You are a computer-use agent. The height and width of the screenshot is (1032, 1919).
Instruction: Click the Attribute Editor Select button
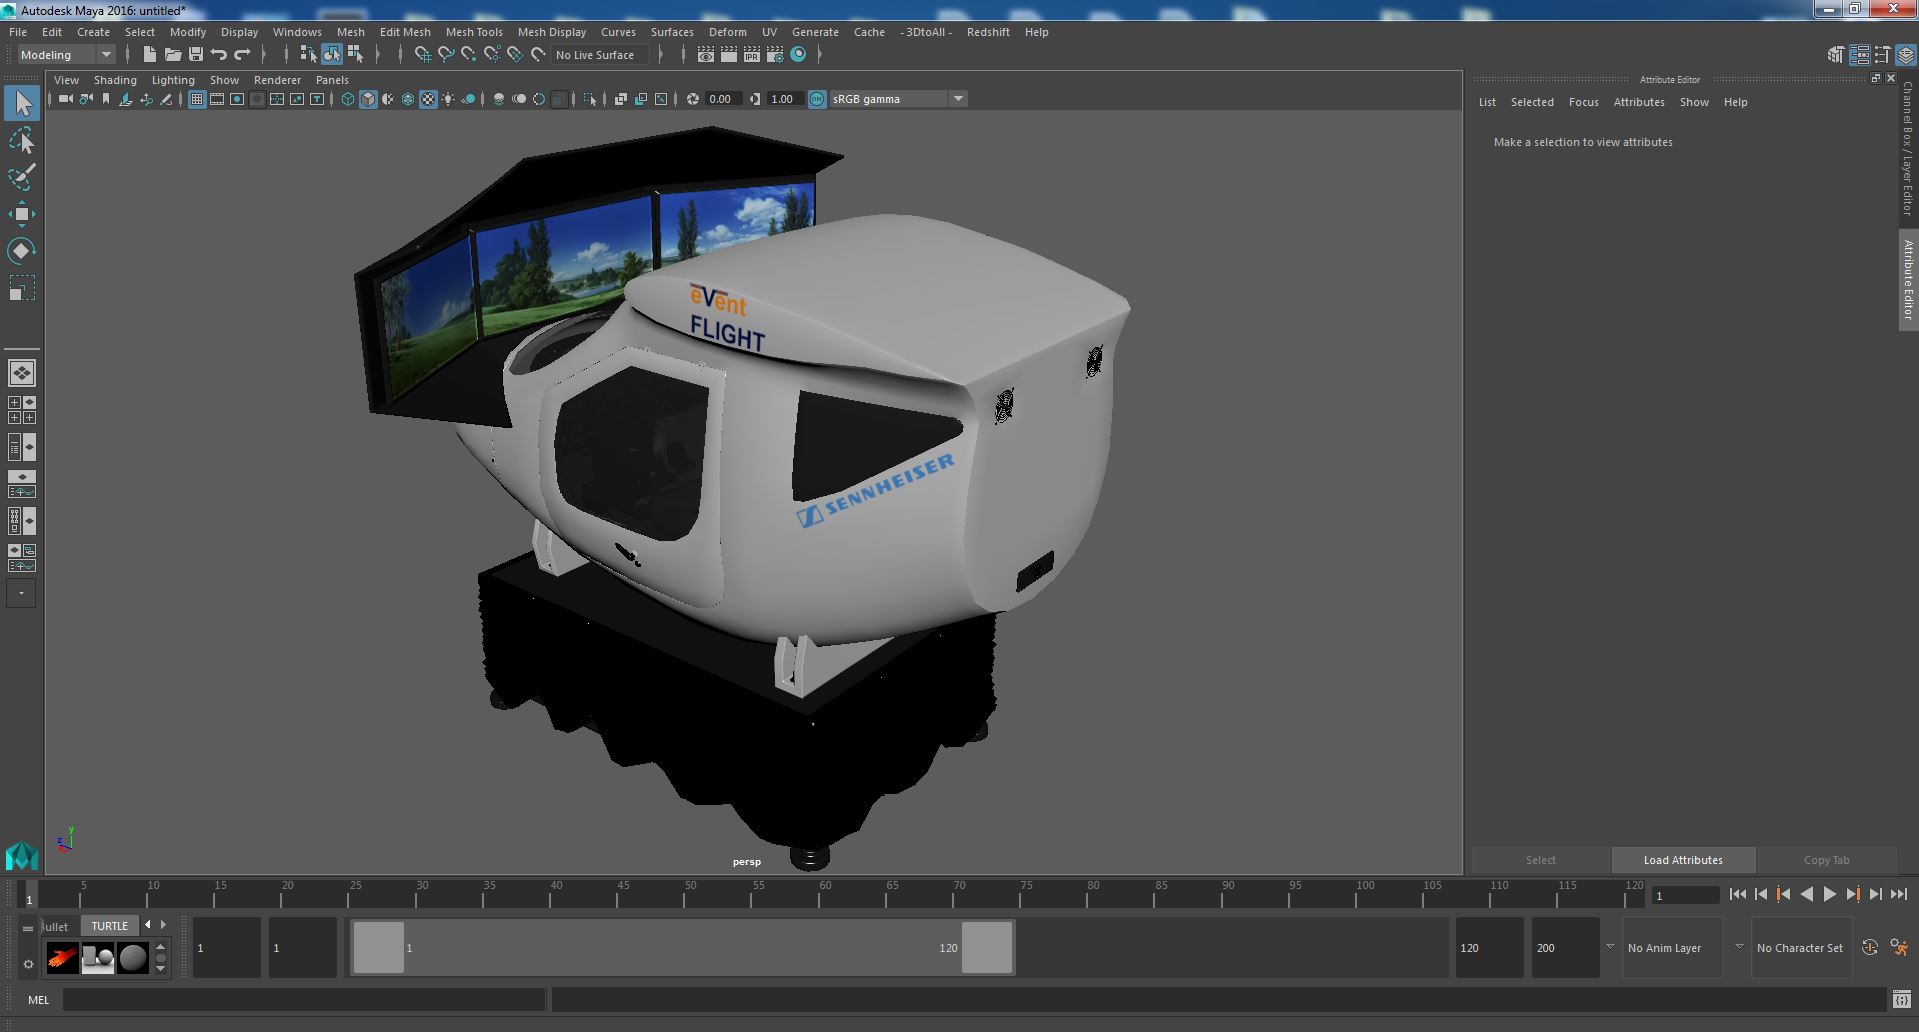[x=1540, y=860]
